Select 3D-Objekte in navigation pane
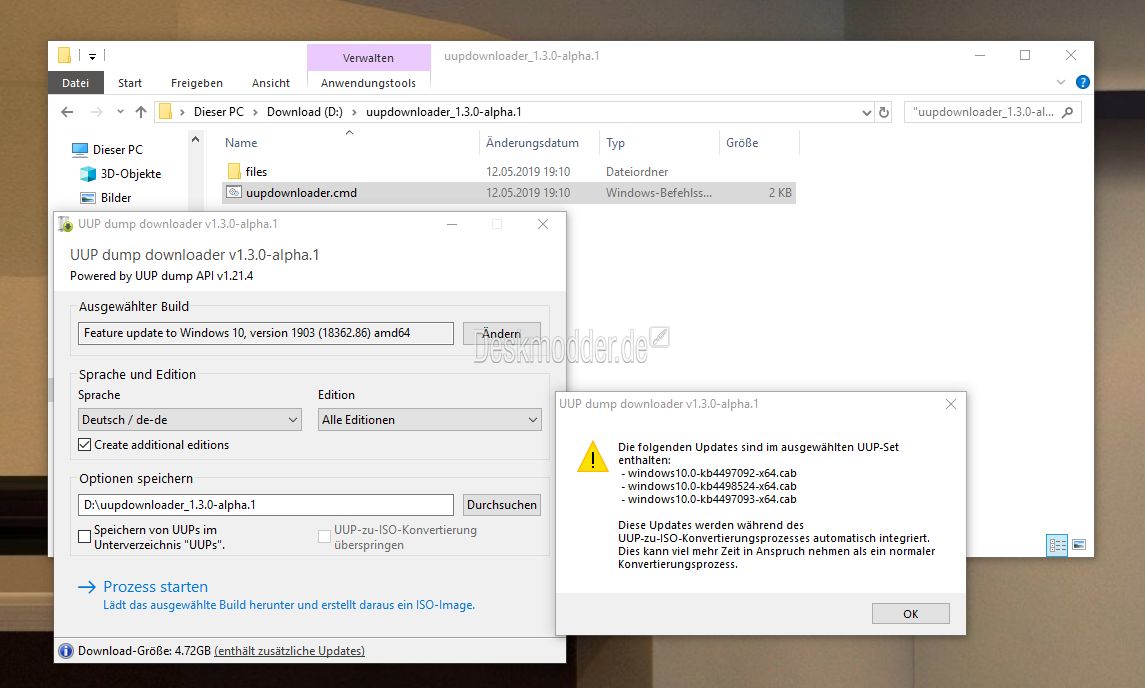The height and width of the screenshot is (688, 1145). tap(131, 174)
